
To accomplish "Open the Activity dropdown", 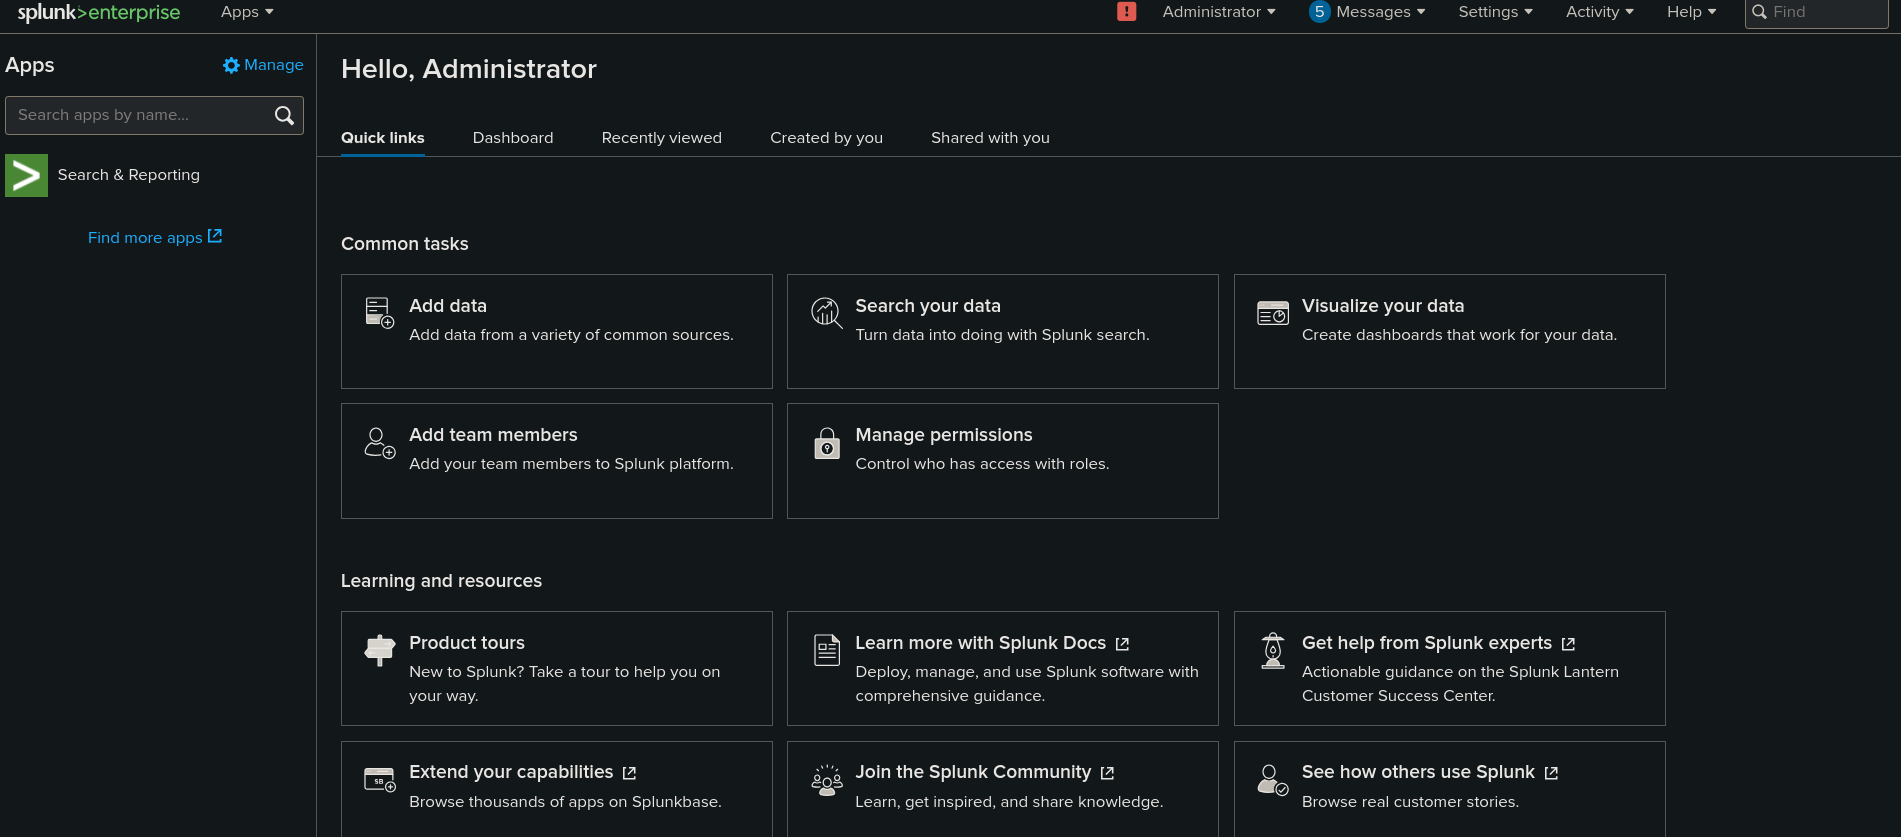I will pyautogui.click(x=1600, y=12).
